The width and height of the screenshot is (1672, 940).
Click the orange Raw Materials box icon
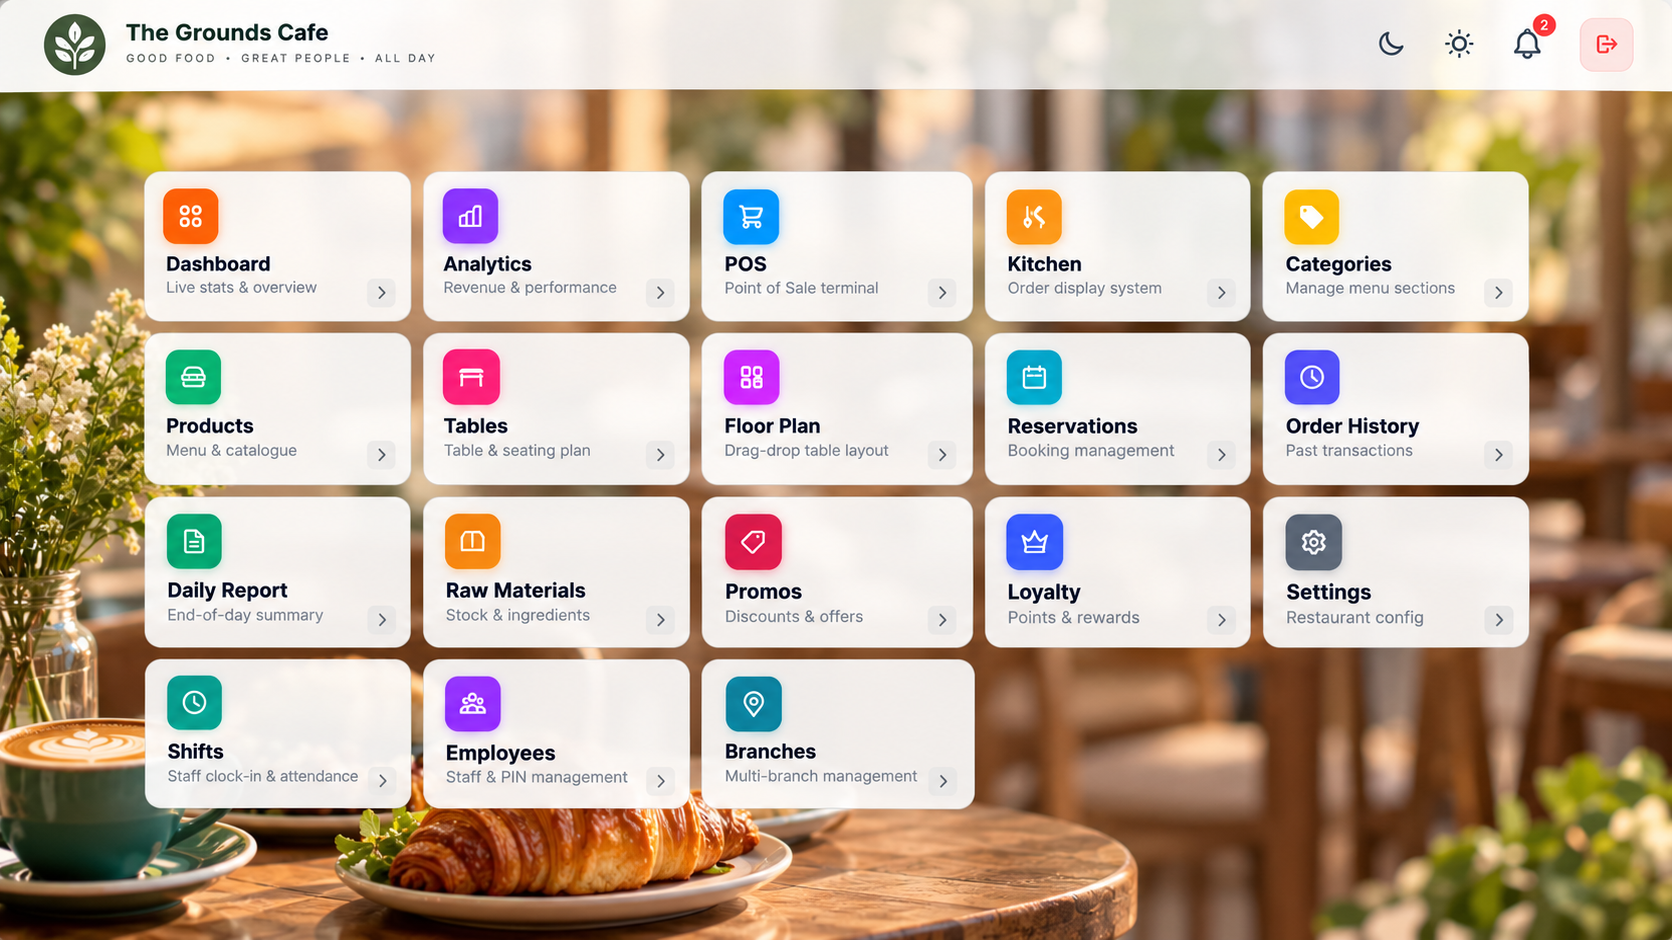[x=472, y=541]
